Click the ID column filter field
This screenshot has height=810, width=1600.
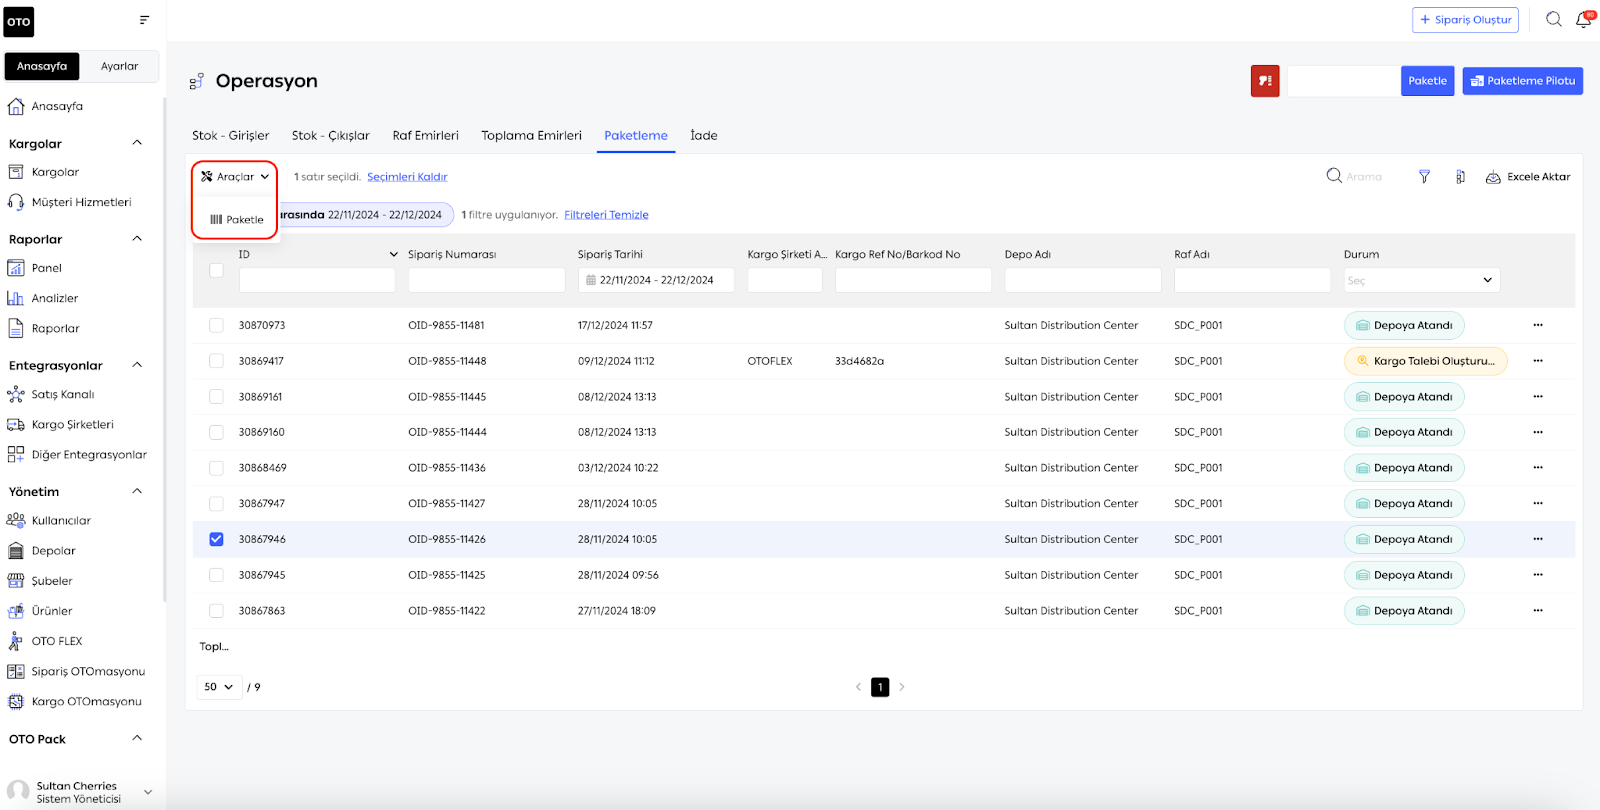[x=317, y=280]
